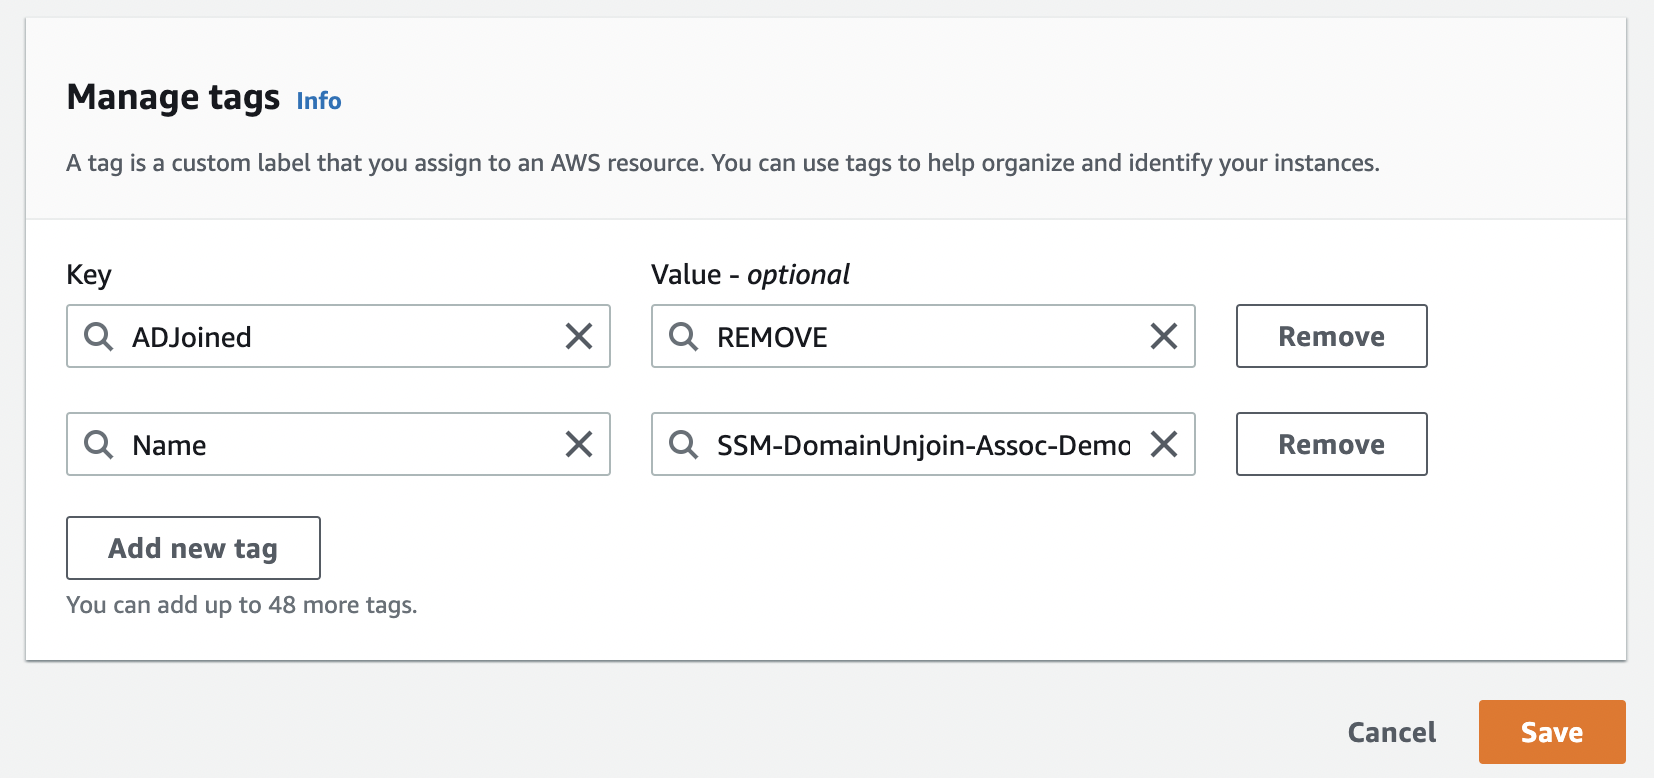The image size is (1654, 778).
Task: Clear the Name key field
Action: [x=579, y=445]
